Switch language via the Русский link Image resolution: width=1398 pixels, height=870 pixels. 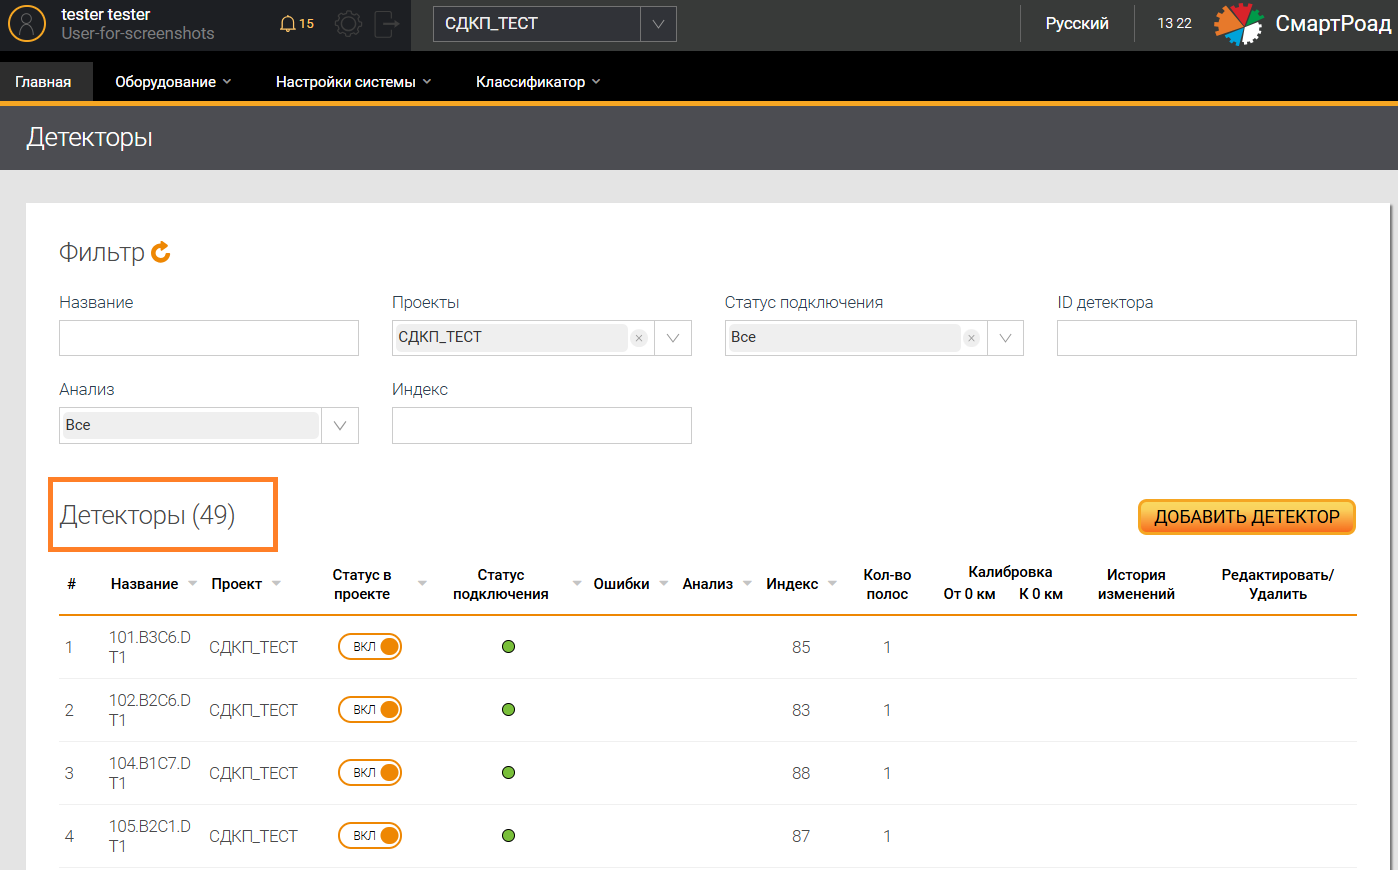[1077, 24]
